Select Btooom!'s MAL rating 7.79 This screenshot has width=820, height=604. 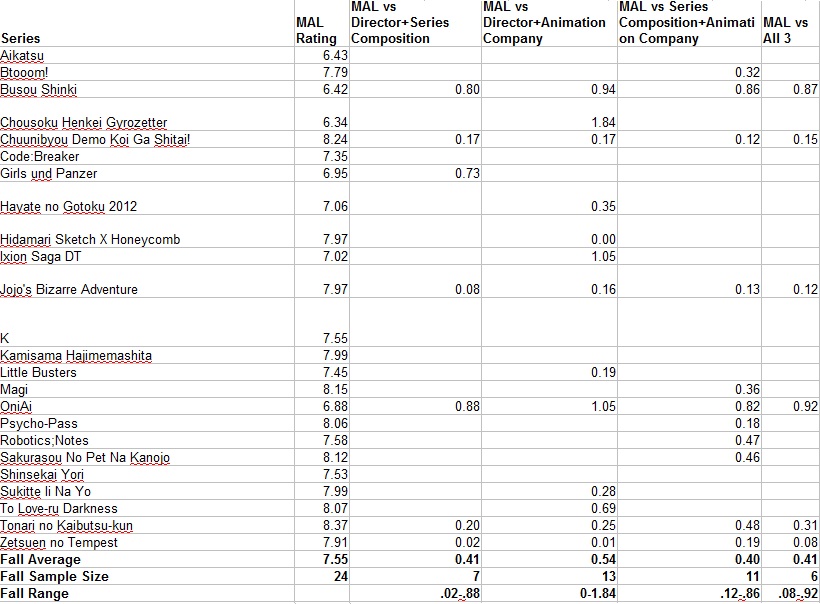pos(322,72)
